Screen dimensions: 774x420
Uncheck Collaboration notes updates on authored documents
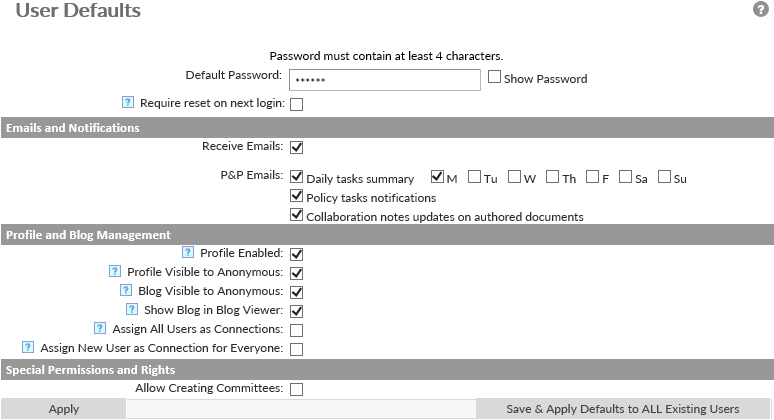297,215
